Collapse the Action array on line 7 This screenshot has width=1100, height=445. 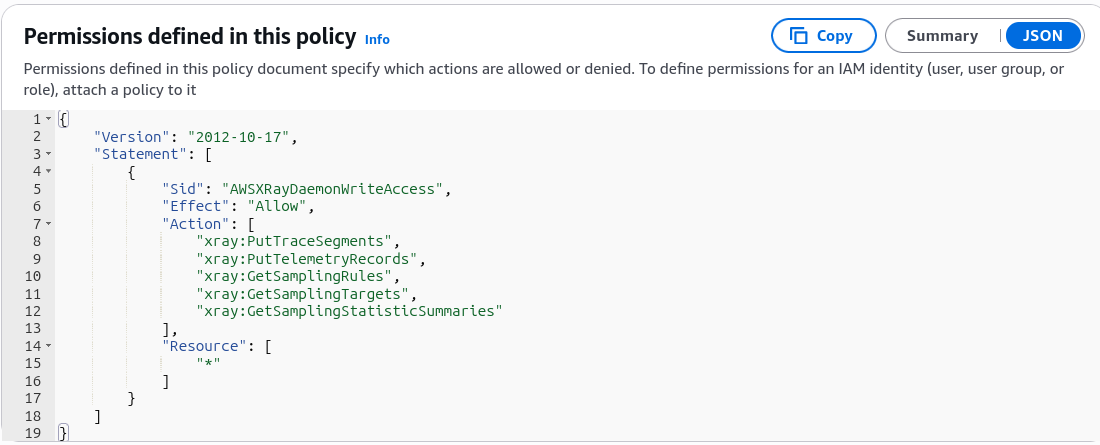[48, 224]
